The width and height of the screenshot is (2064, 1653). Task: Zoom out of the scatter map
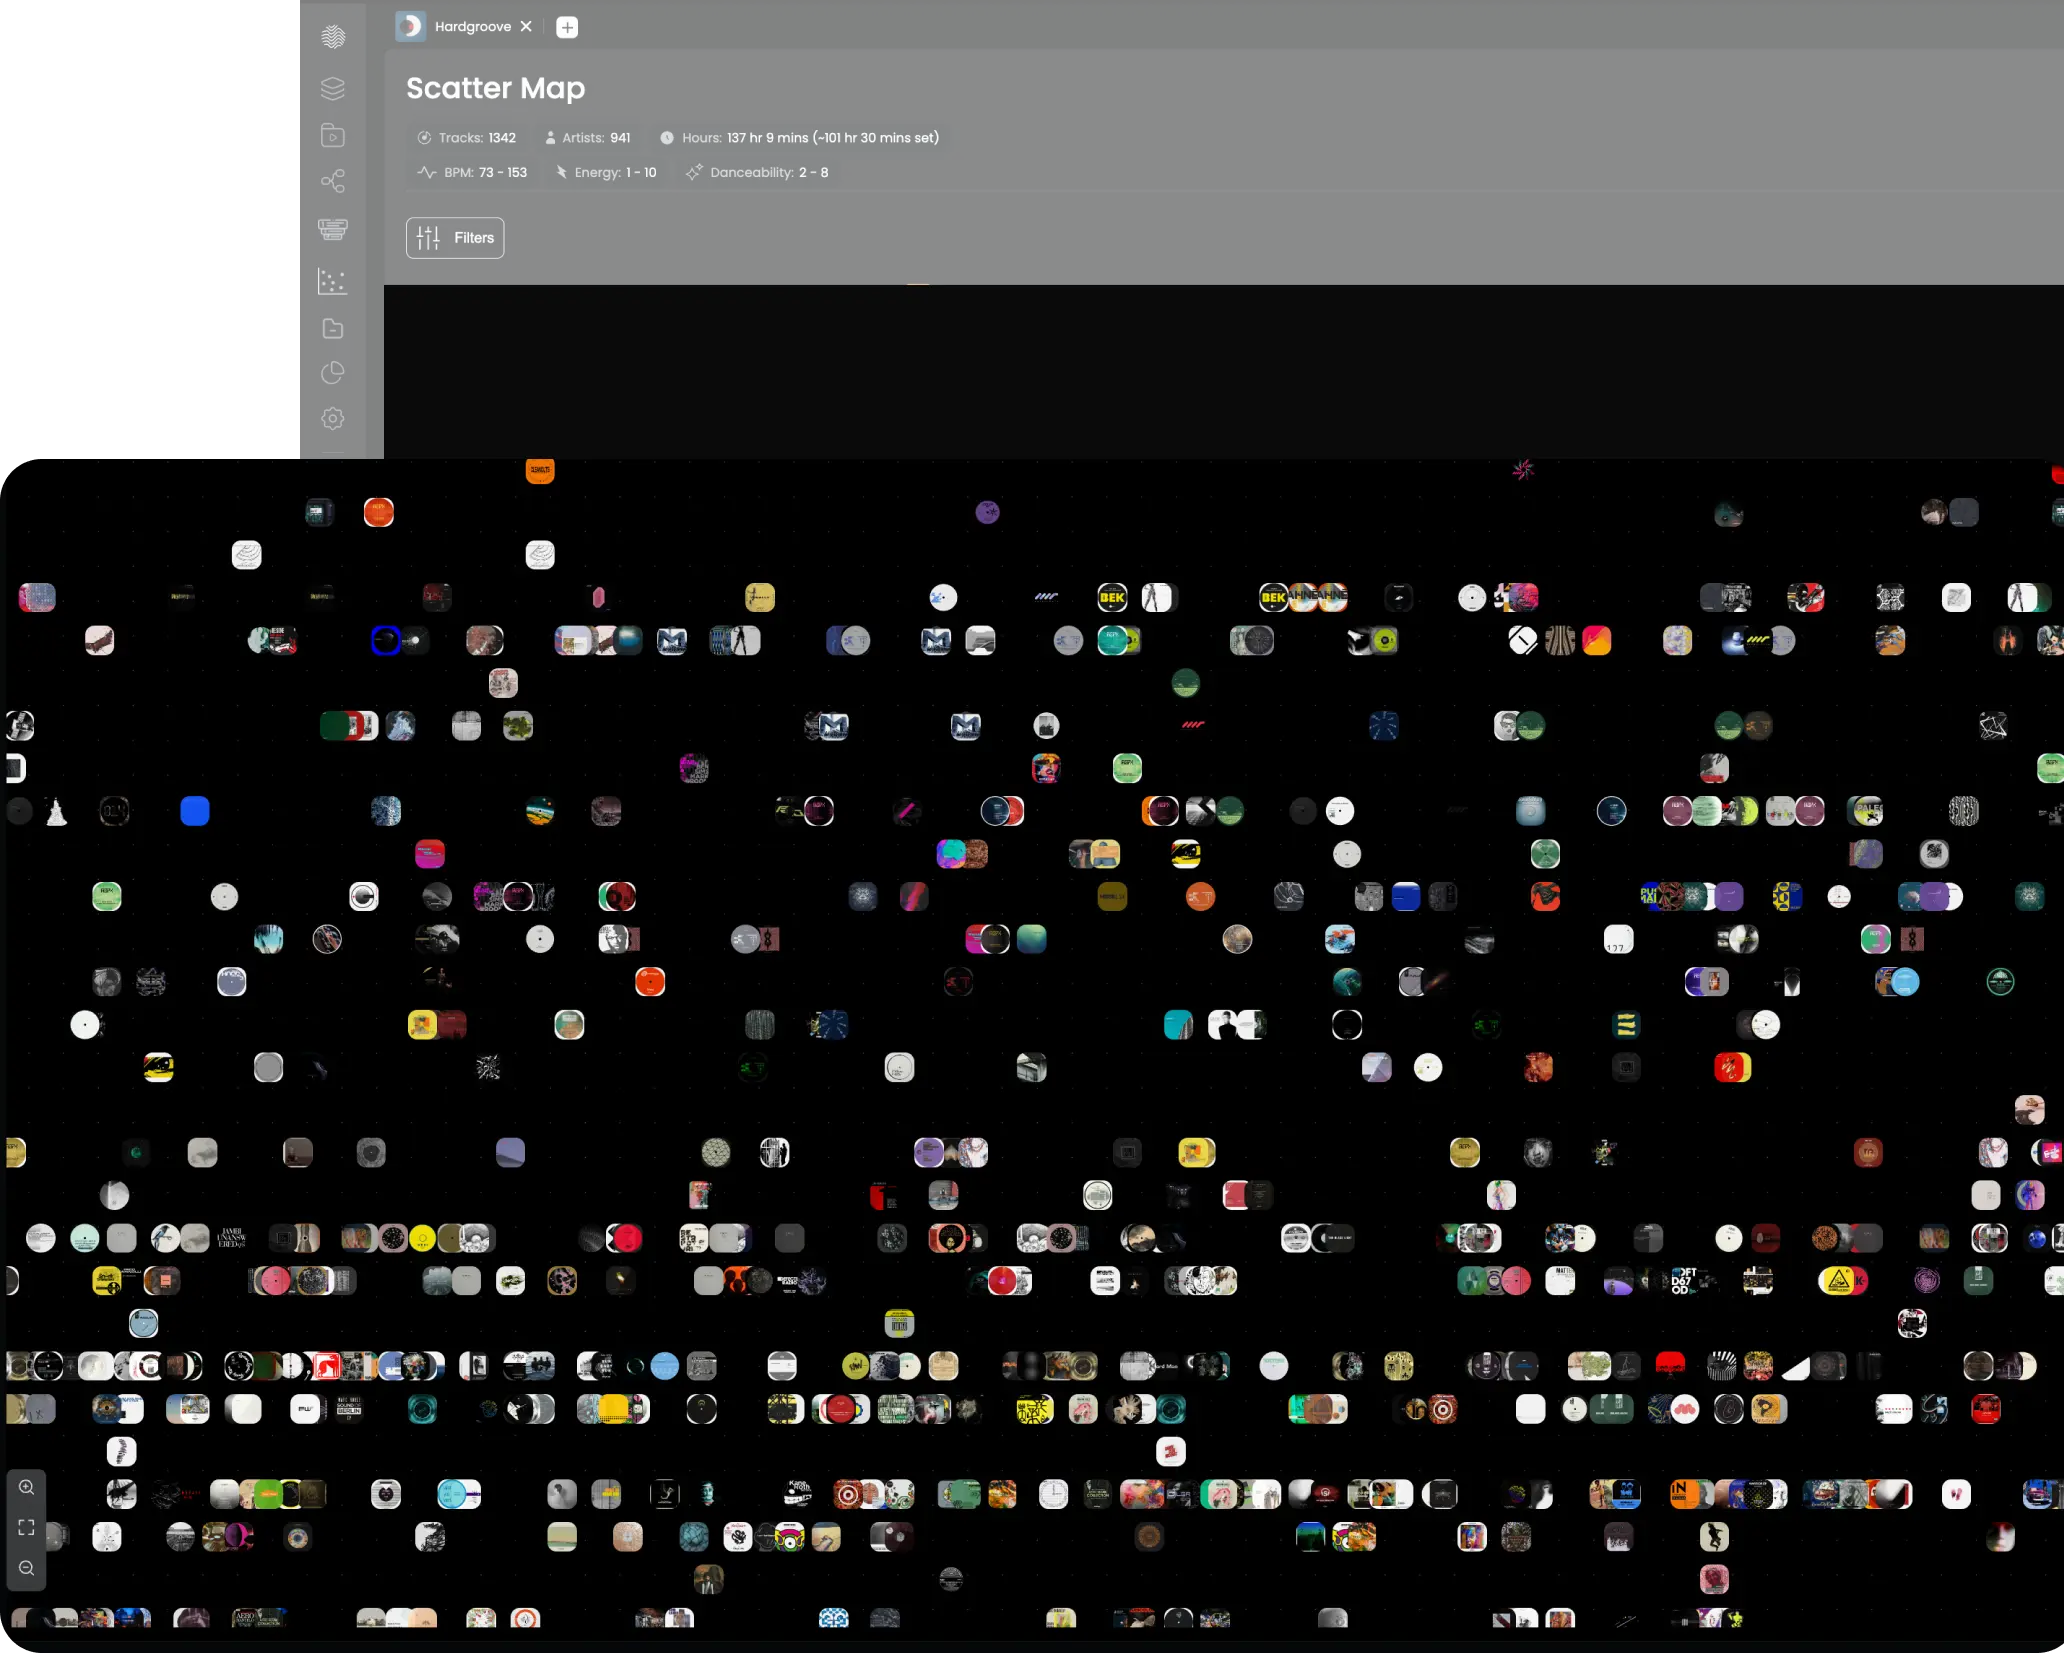tap(27, 1568)
